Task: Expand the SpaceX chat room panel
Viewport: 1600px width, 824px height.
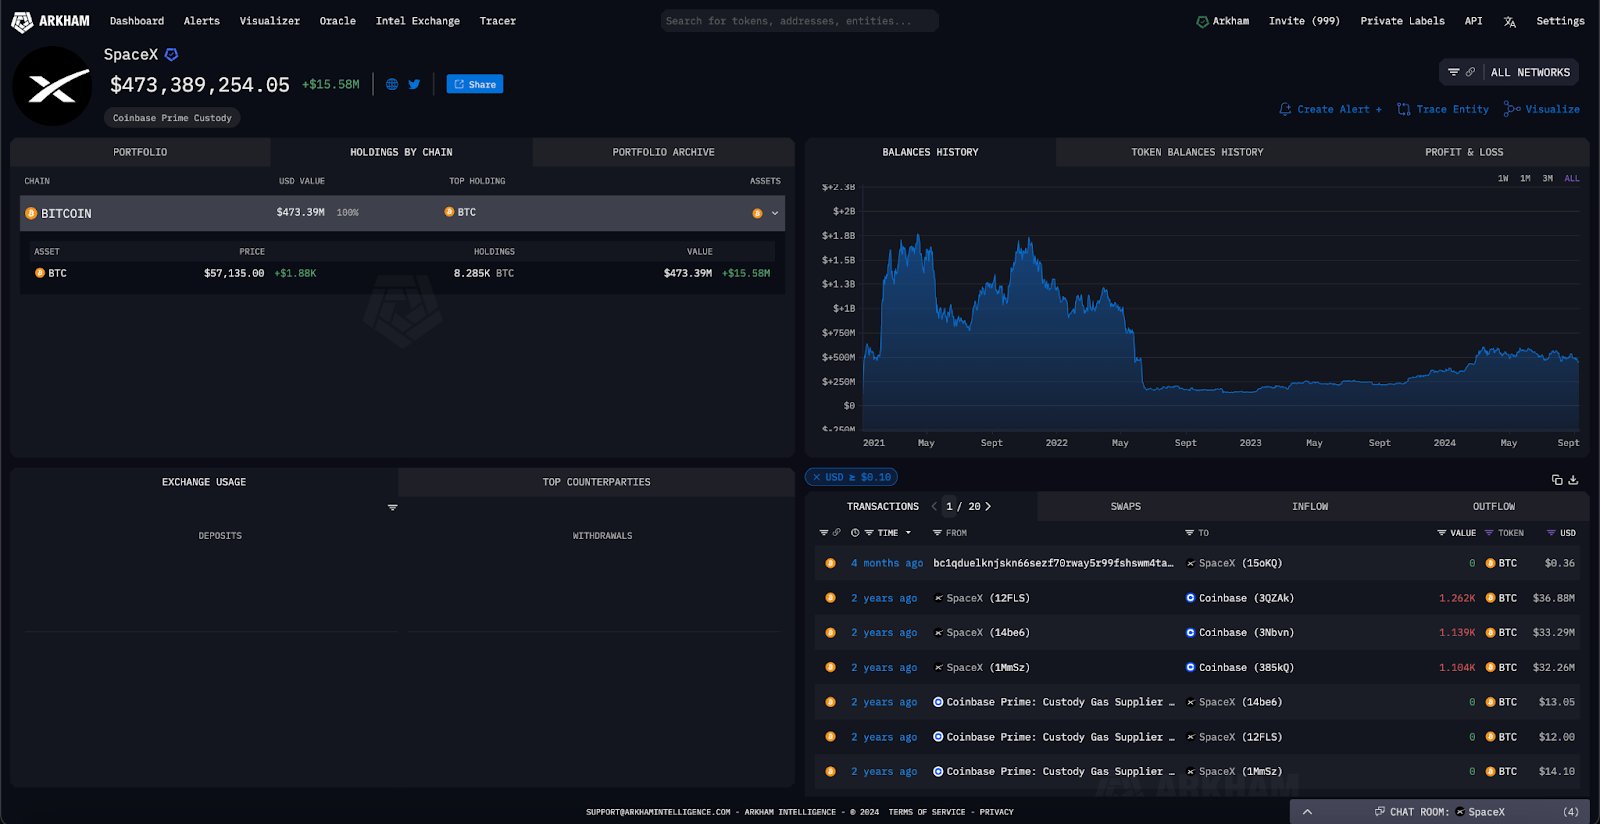Action: [x=1307, y=812]
